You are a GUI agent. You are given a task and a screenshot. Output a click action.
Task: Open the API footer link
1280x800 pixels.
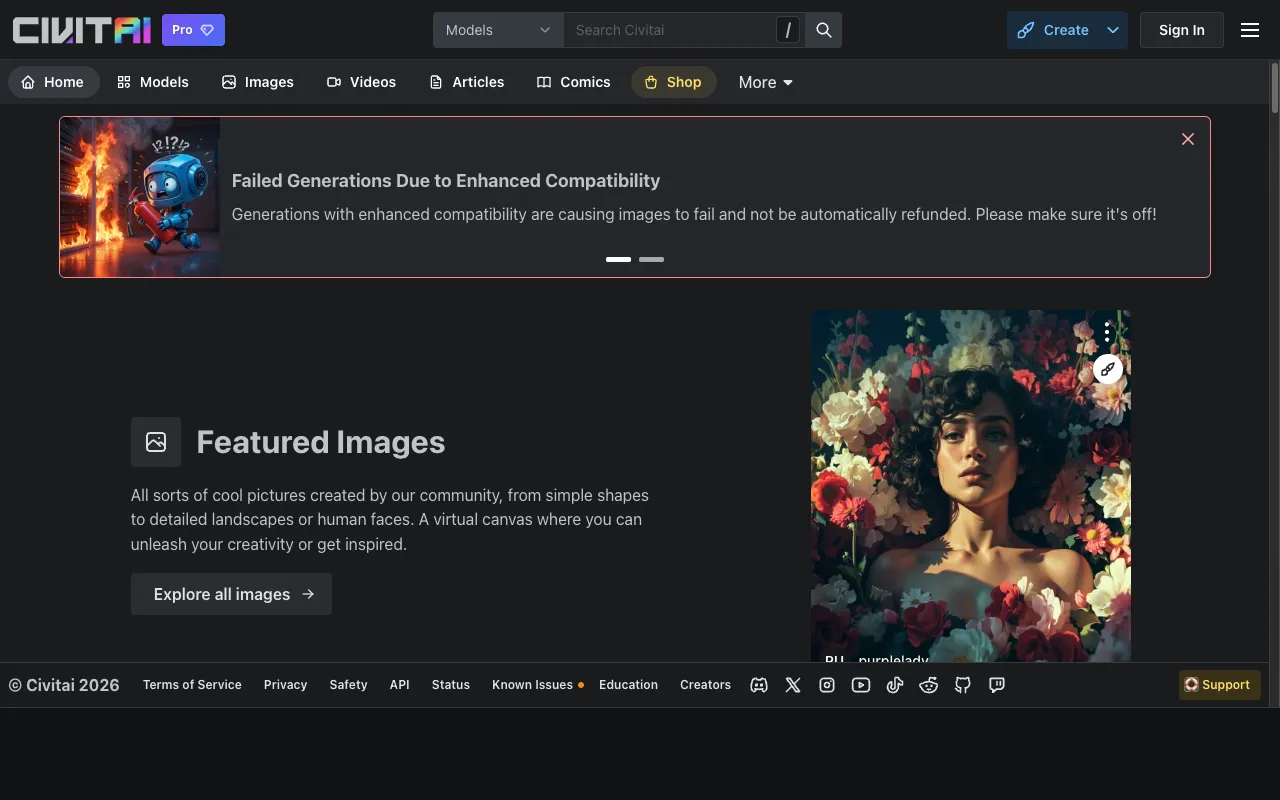click(399, 685)
